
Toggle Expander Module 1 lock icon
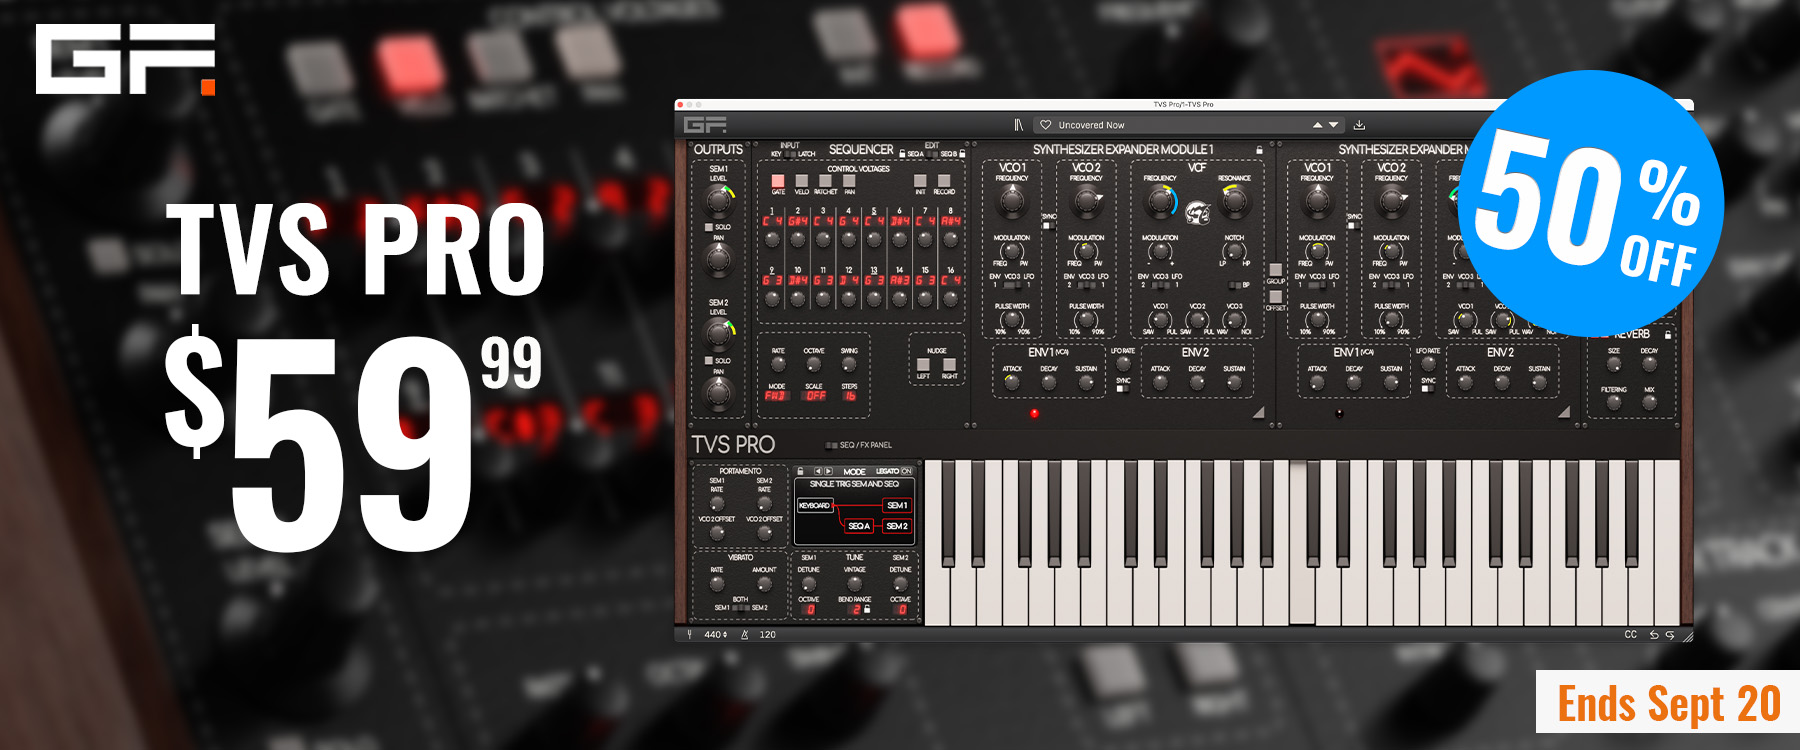1259,150
